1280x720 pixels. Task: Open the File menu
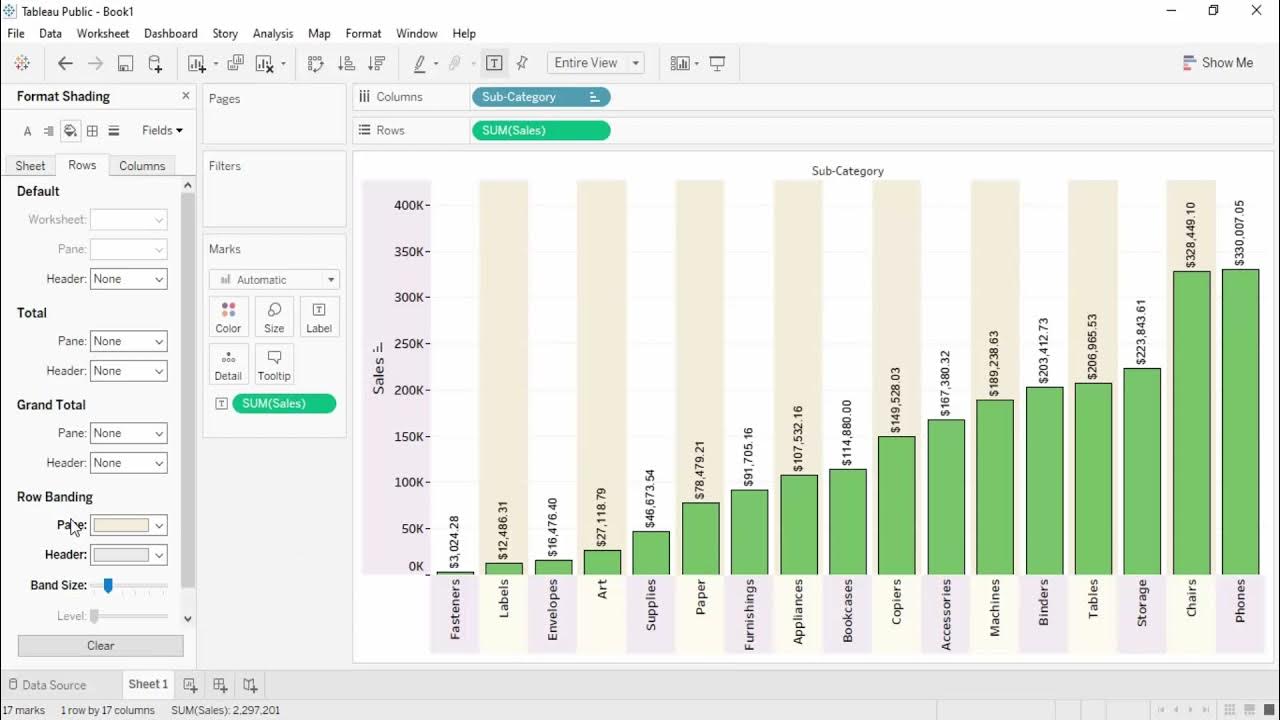16,33
